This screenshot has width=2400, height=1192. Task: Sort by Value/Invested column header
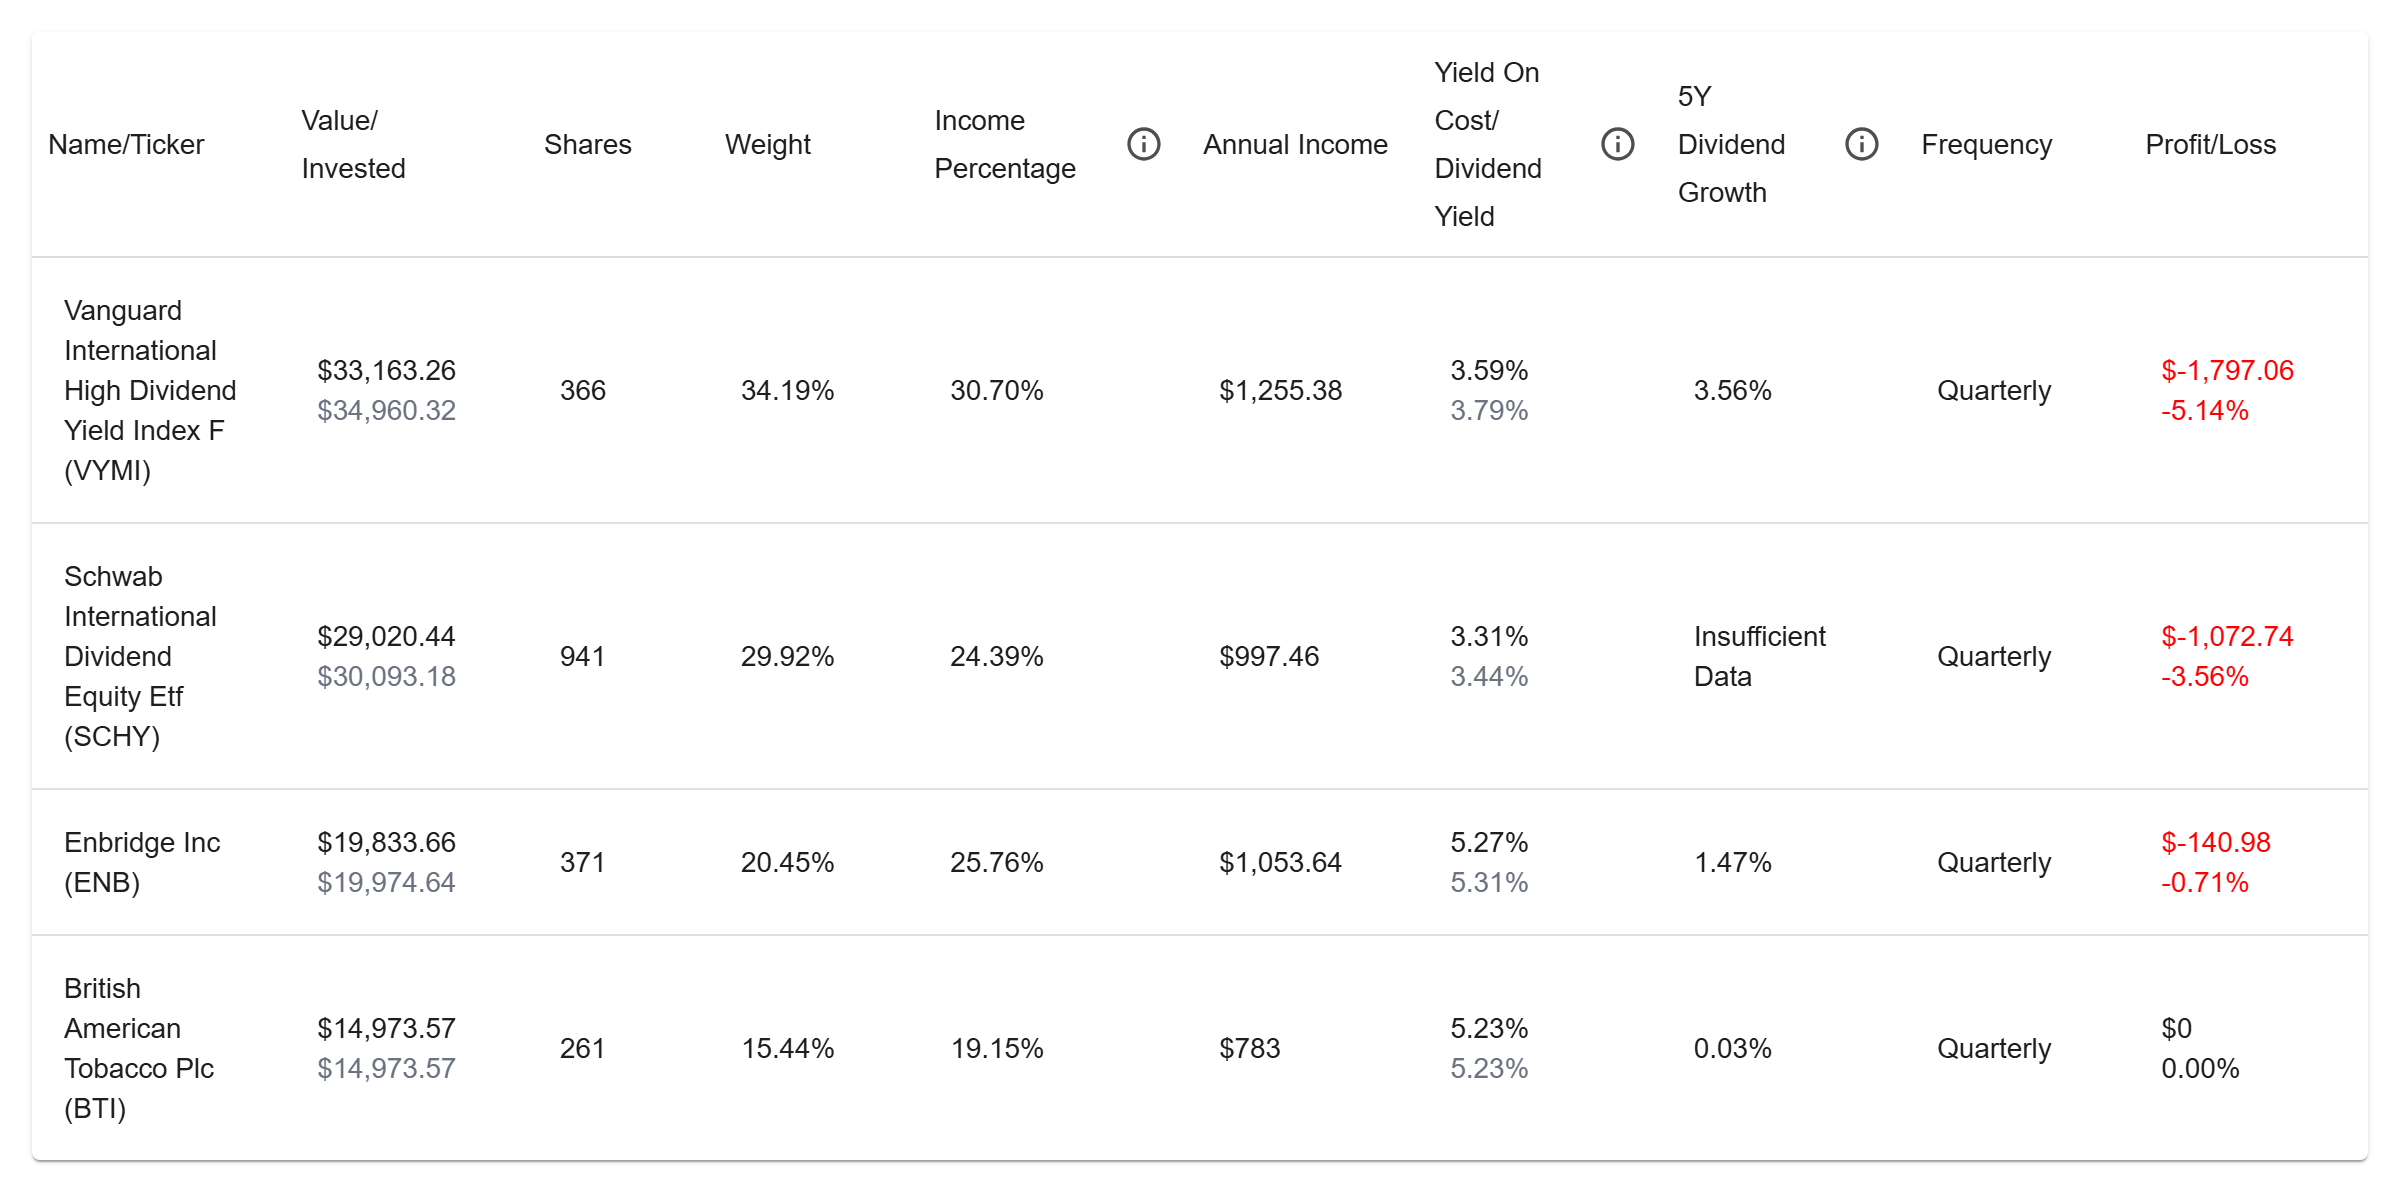coord(353,144)
